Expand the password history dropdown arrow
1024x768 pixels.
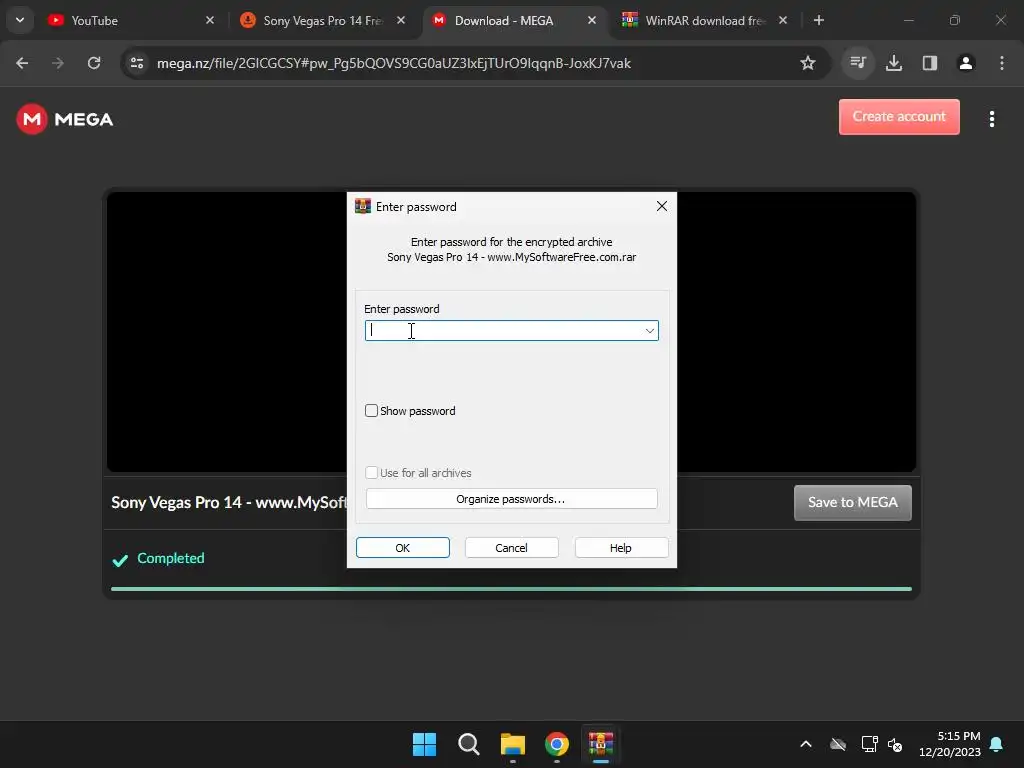650,330
